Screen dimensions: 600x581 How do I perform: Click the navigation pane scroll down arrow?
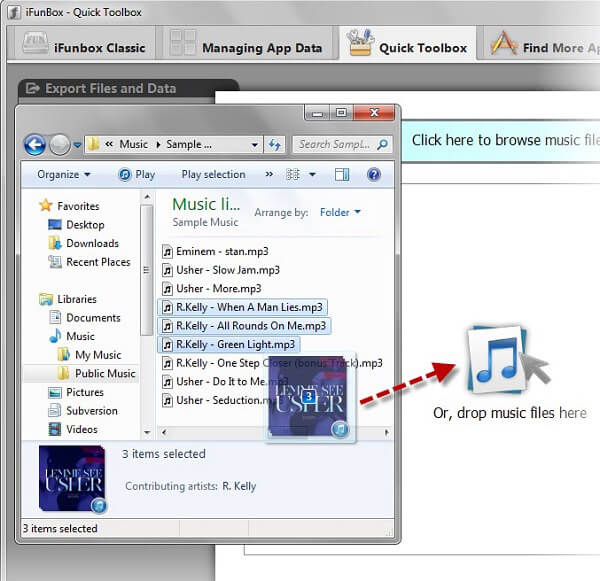point(147,432)
